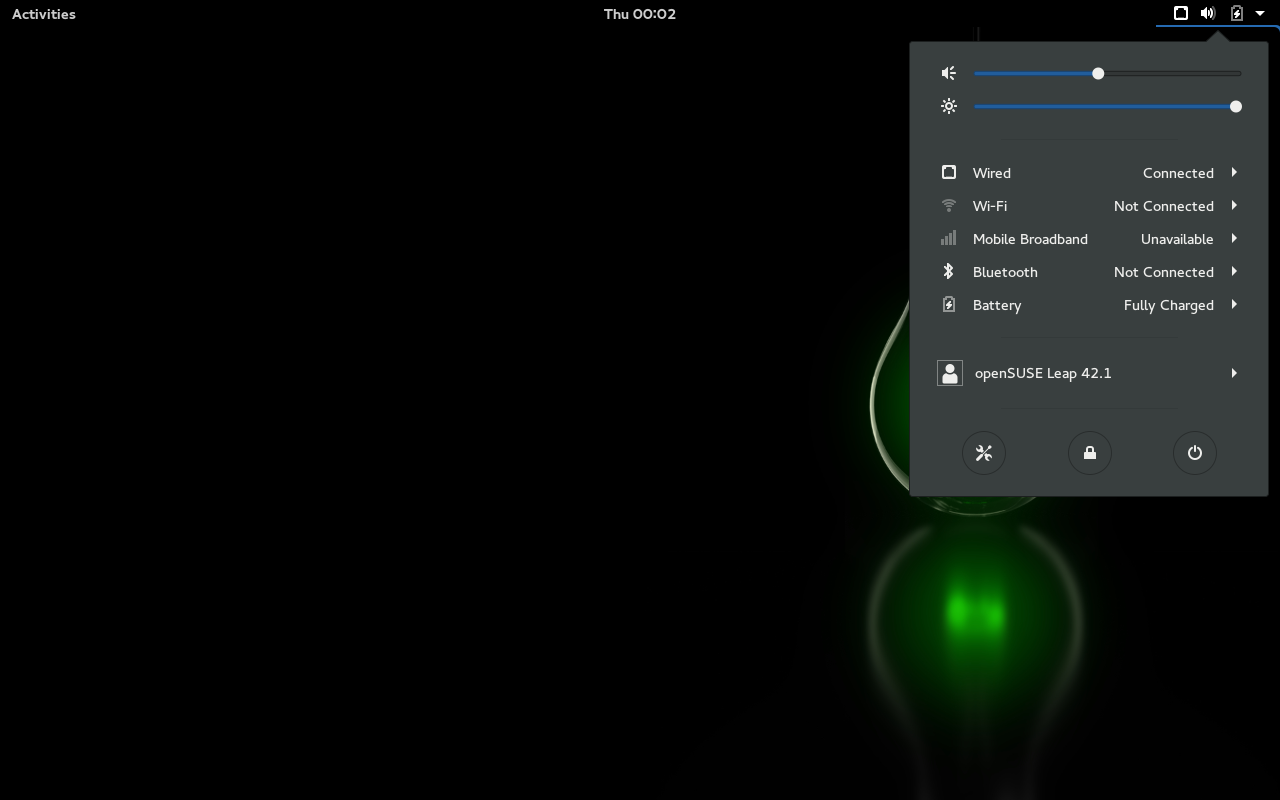This screenshot has width=1280, height=800.
Task: Click the brightness sun icon
Action: point(949,106)
